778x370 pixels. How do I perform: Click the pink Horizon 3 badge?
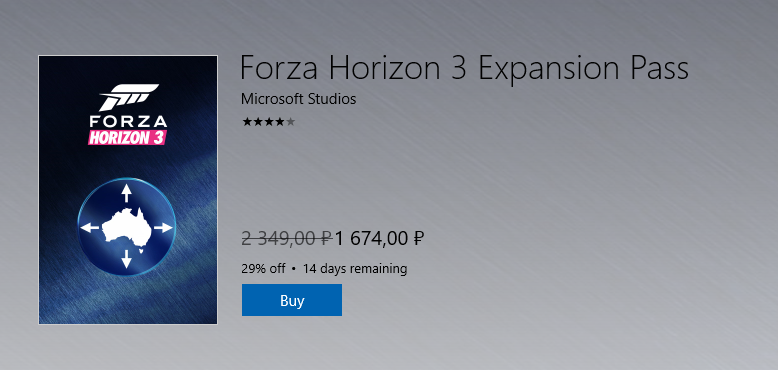tap(127, 137)
